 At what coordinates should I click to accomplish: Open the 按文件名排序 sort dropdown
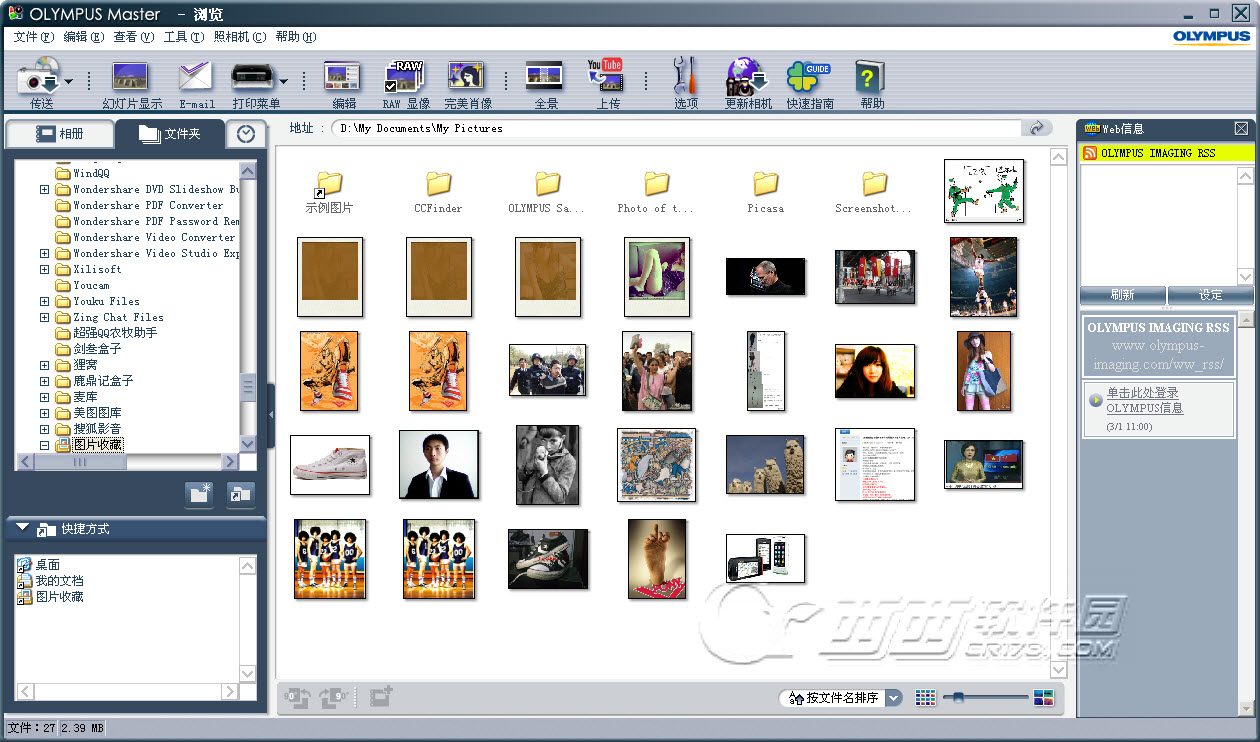(x=893, y=698)
